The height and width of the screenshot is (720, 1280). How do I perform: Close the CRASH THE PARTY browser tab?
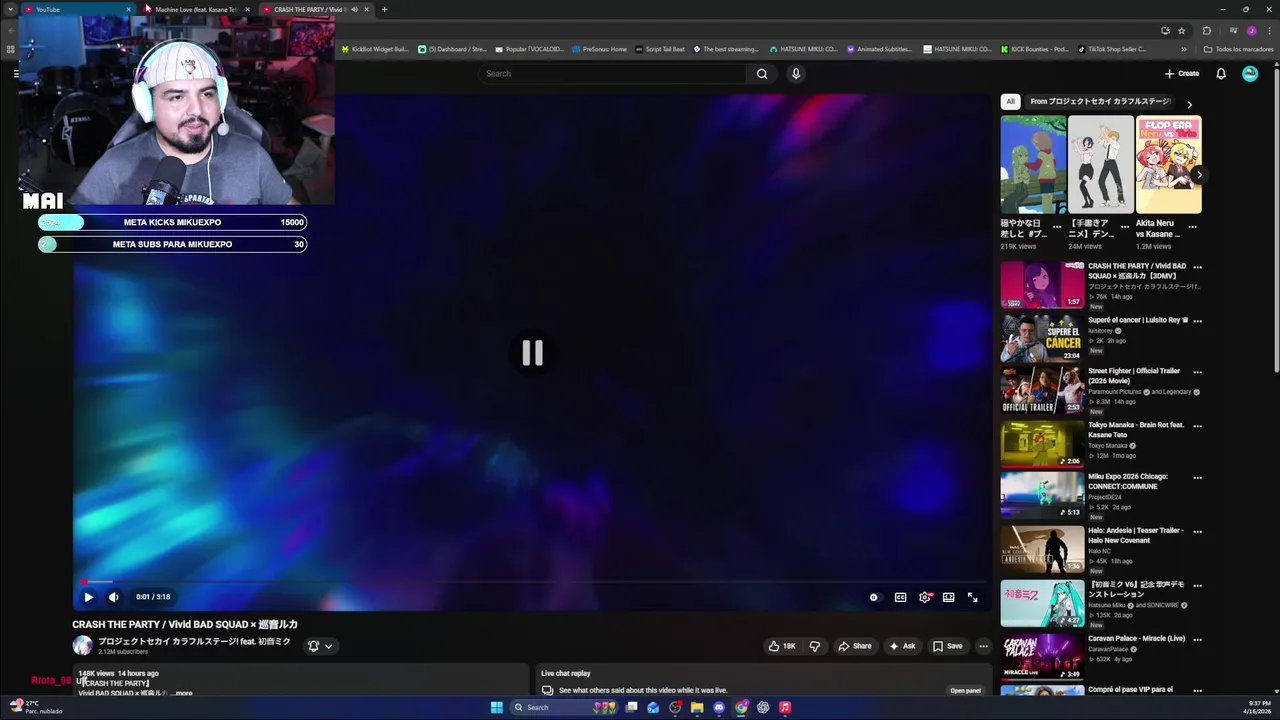[367, 9]
